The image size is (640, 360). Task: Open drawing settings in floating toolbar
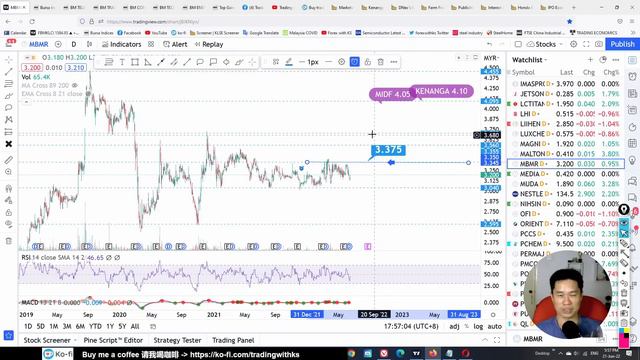(341, 62)
